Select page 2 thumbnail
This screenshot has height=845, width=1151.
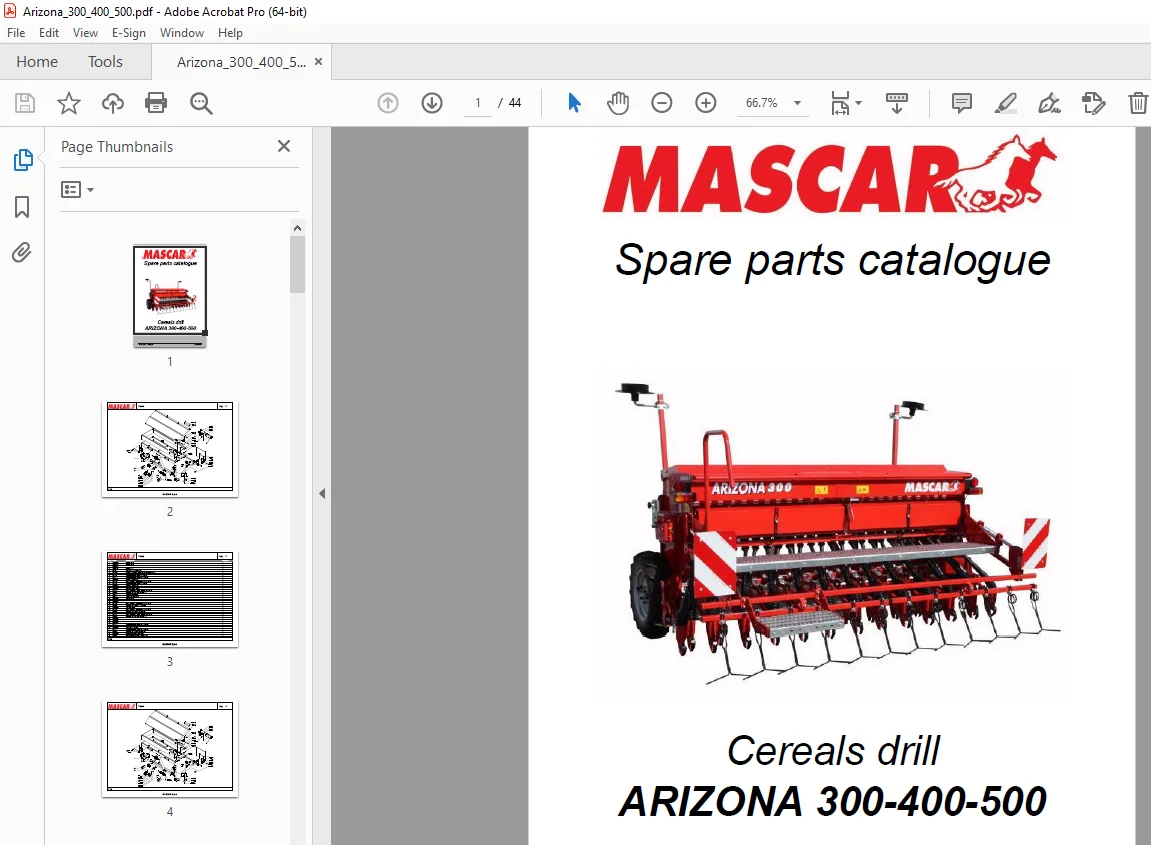170,449
